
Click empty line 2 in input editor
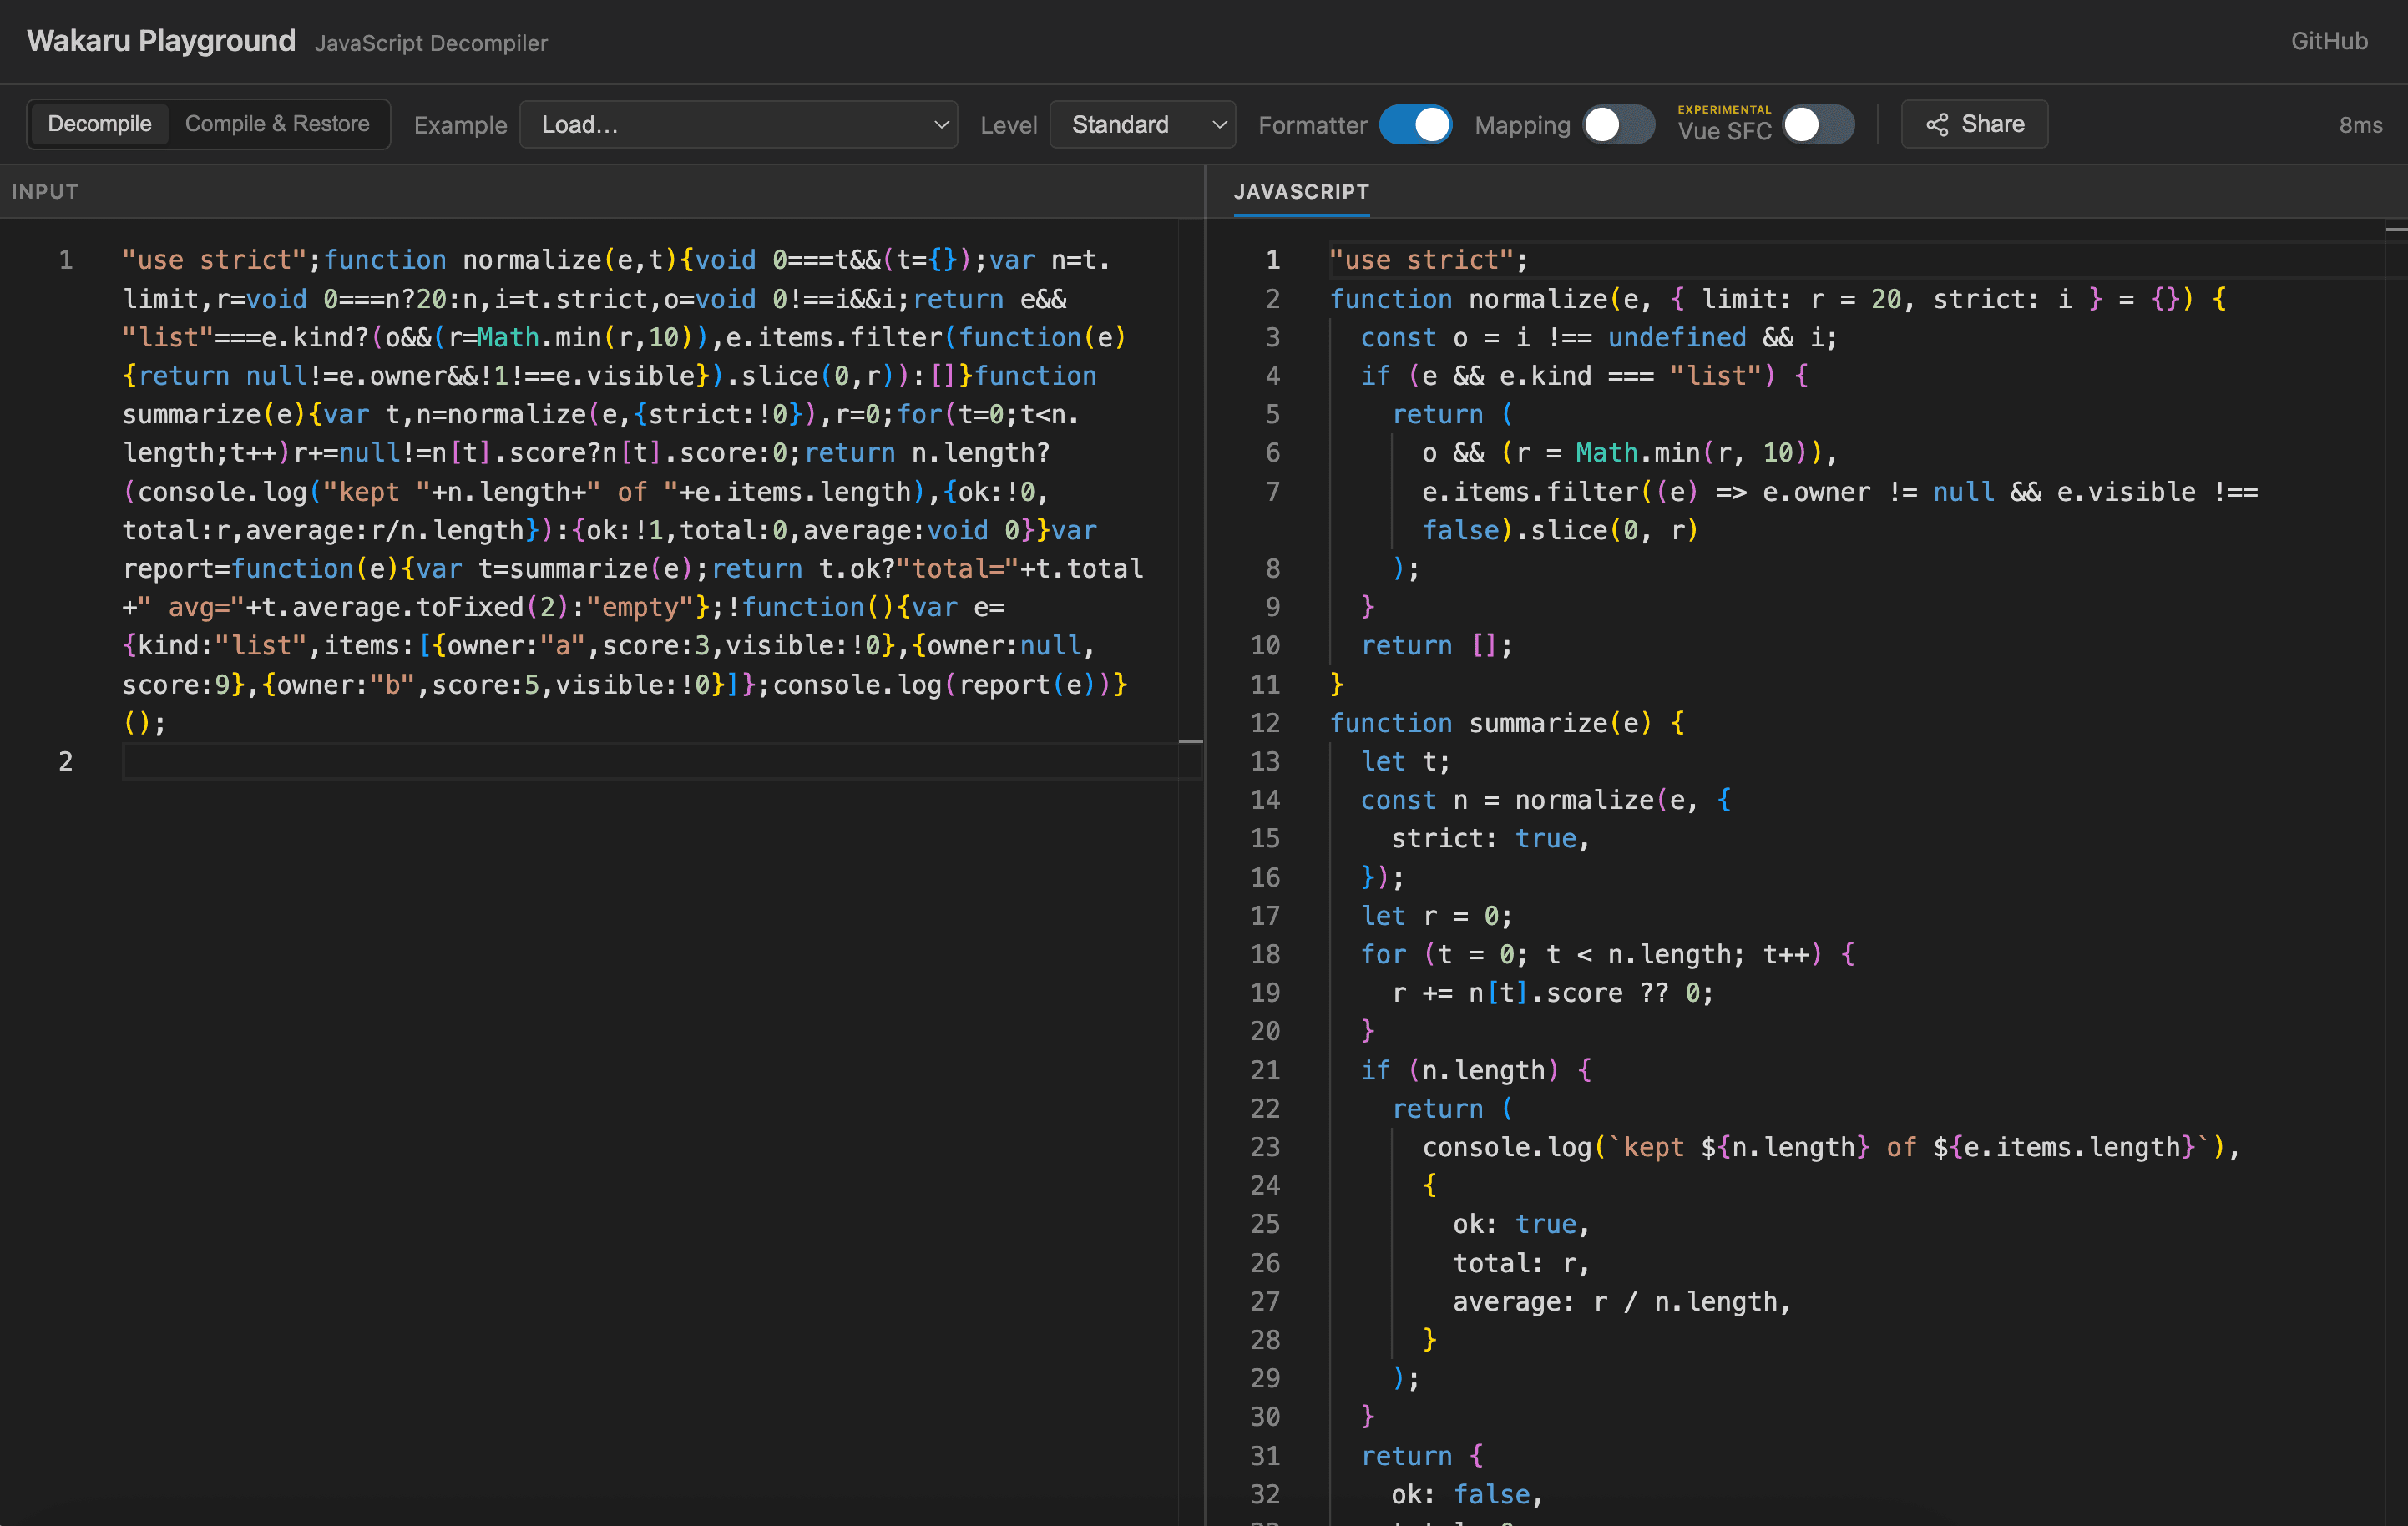point(660,761)
